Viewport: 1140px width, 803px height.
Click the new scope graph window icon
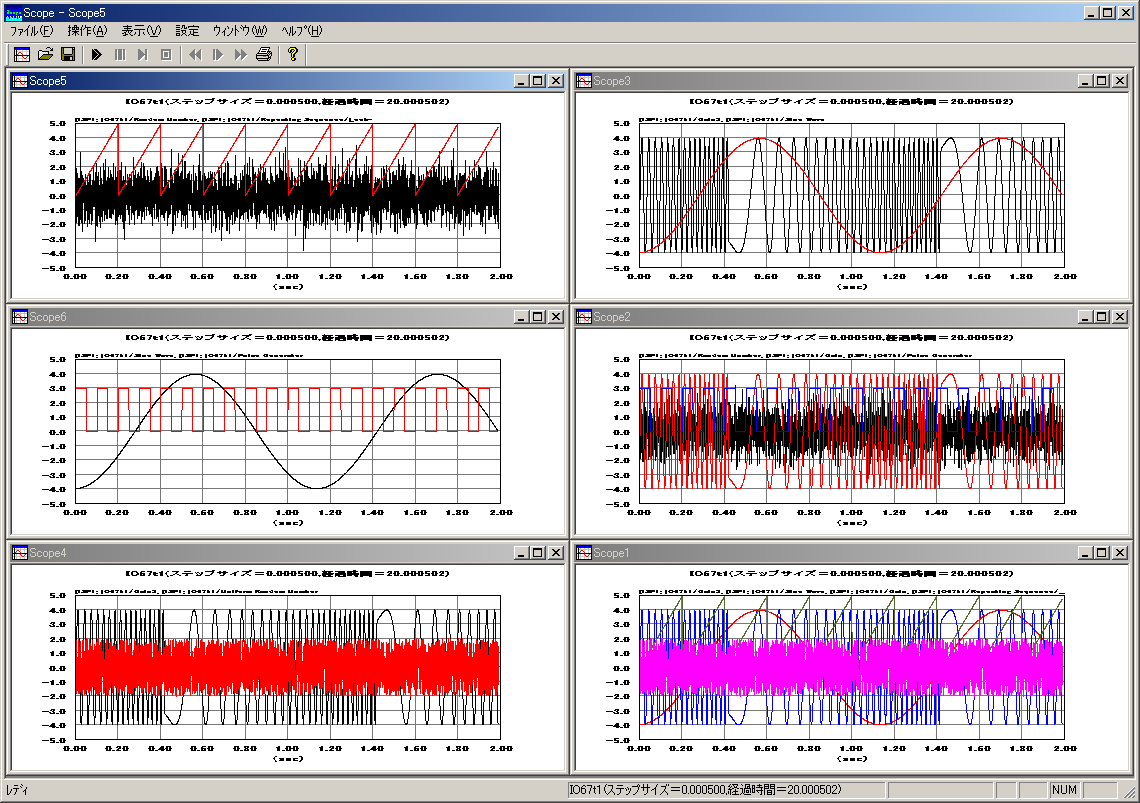(x=22, y=54)
